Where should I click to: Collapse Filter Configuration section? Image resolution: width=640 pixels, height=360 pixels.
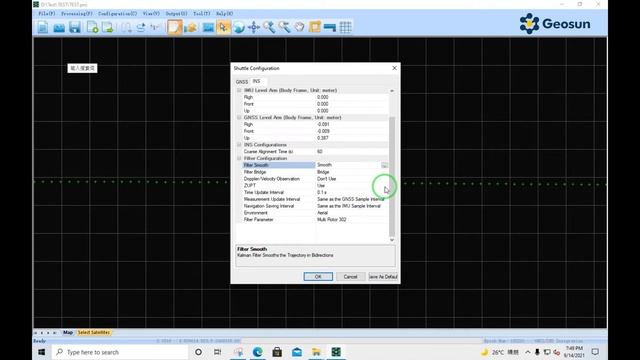tap(239, 158)
